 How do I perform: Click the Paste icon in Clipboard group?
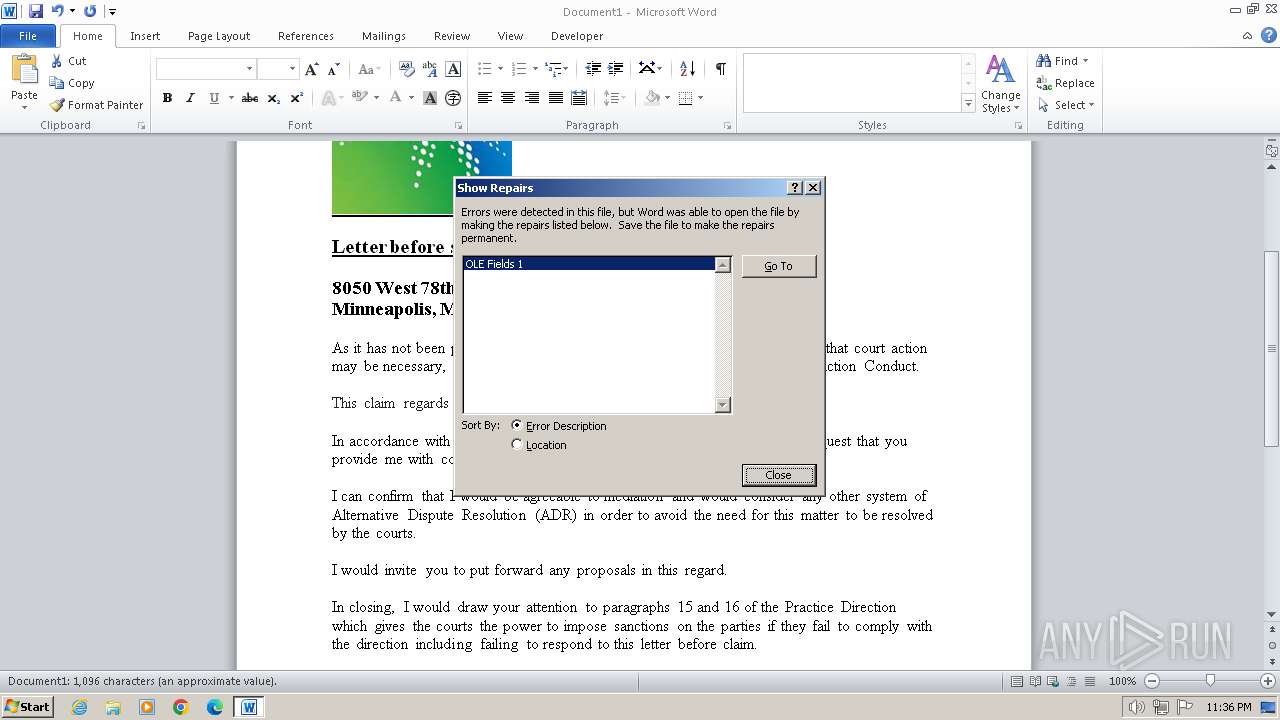[24, 71]
